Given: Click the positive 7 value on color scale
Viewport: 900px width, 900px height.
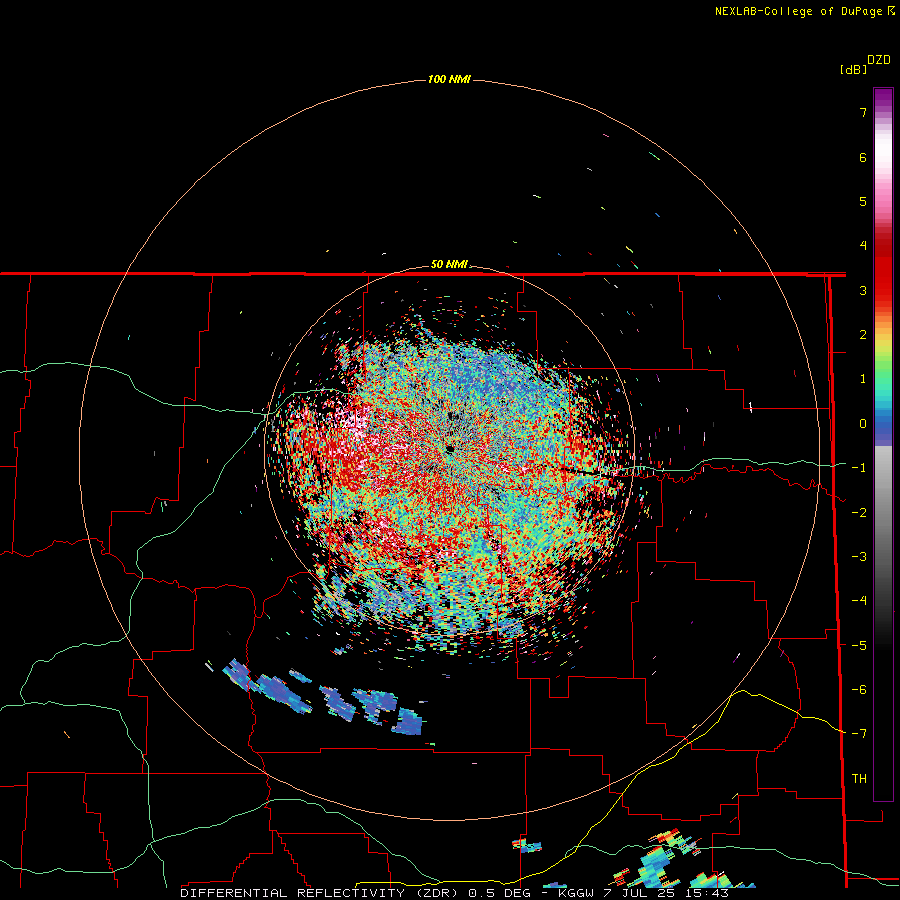Looking at the screenshot, I should tap(863, 112).
